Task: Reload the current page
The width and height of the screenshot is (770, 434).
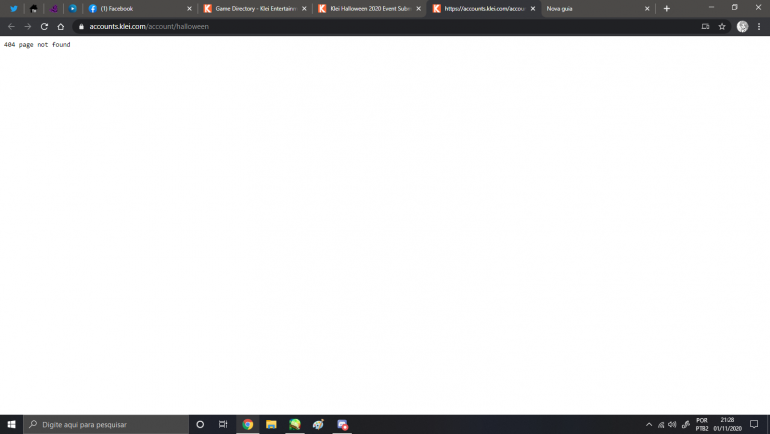Action: tap(44, 27)
